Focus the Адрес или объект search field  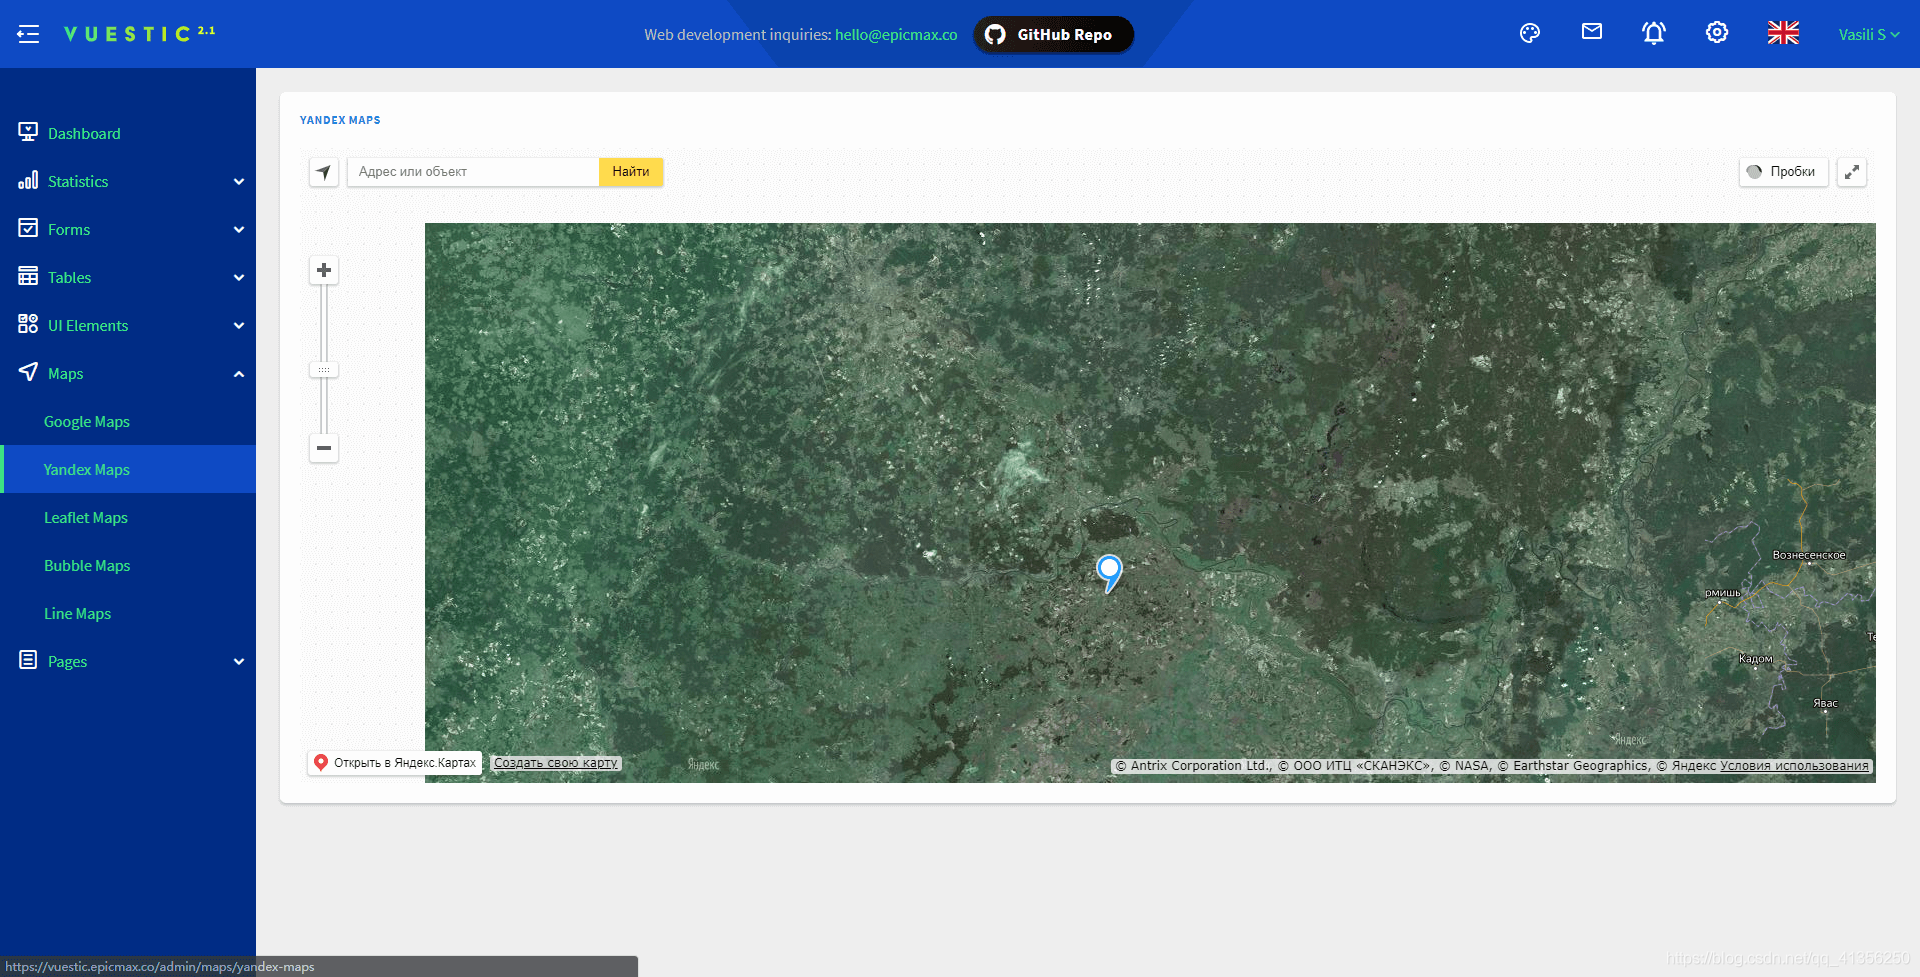pos(473,172)
